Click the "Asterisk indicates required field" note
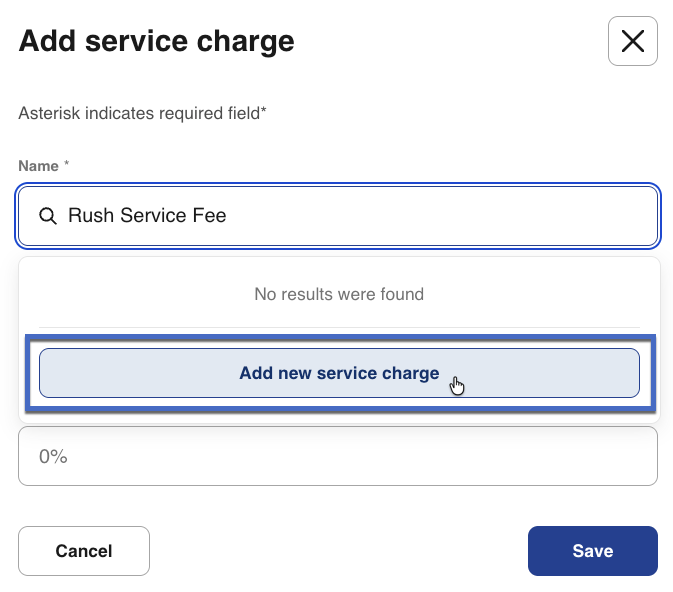673x592 pixels. pyautogui.click(x=142, y=114)
